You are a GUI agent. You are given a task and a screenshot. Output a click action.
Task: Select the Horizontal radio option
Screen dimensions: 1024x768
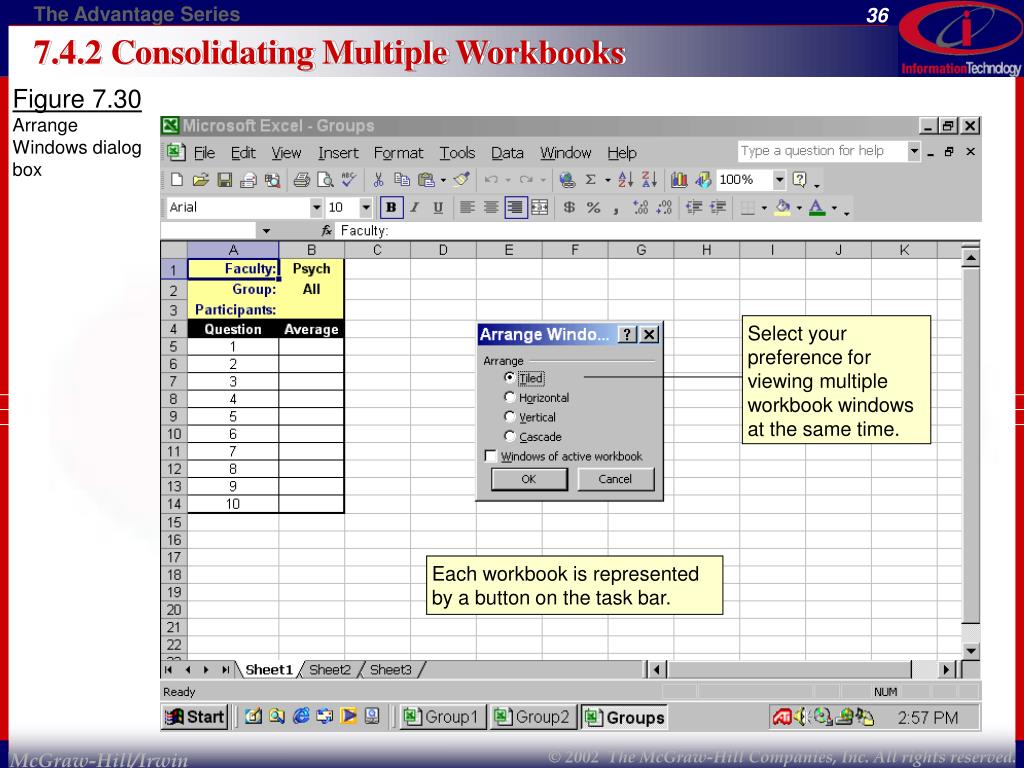(x=509, y=397)
